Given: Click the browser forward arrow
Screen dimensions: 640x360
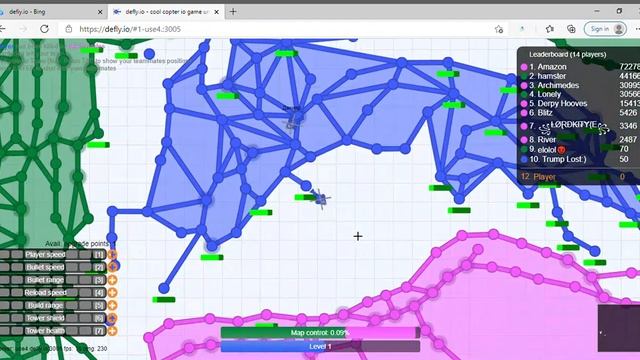Looking at the screenshot, I should coord(23,29).
